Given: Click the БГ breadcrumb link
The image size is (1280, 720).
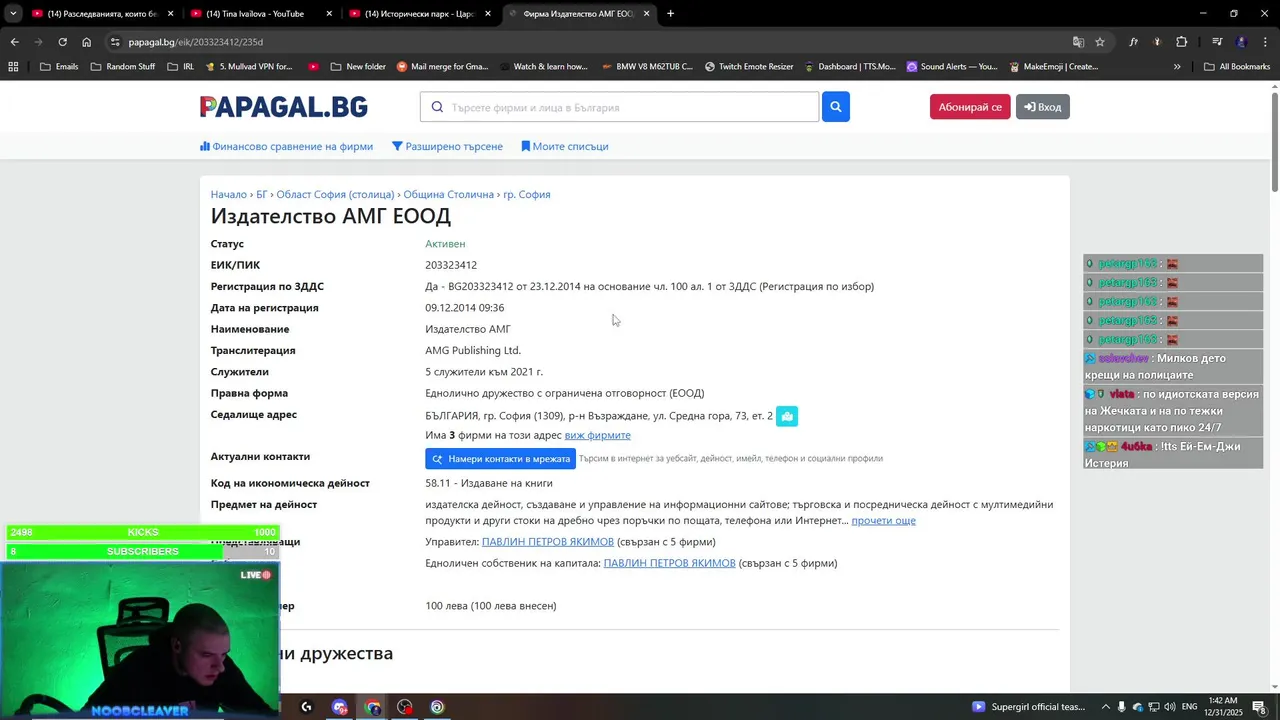Looking at the screenshot, I should pyautogui.click(x=262, y=194).
